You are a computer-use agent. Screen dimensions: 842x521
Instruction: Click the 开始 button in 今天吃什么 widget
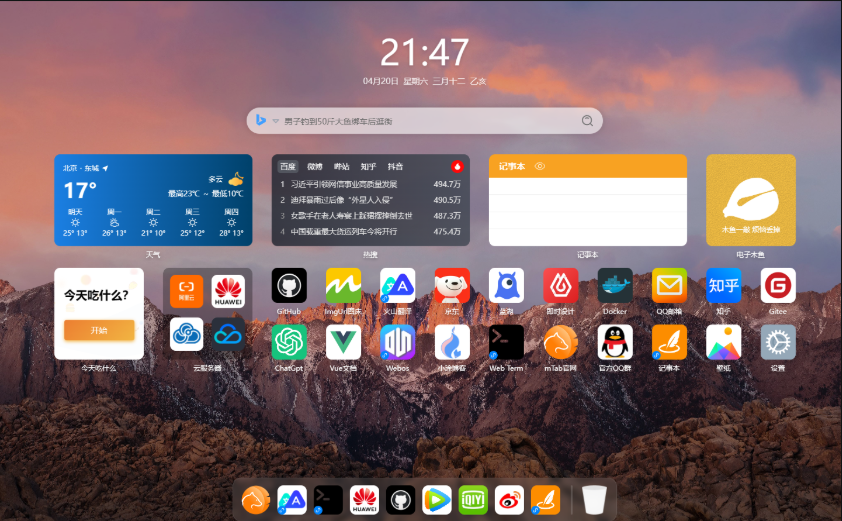(x=99, y=330)
